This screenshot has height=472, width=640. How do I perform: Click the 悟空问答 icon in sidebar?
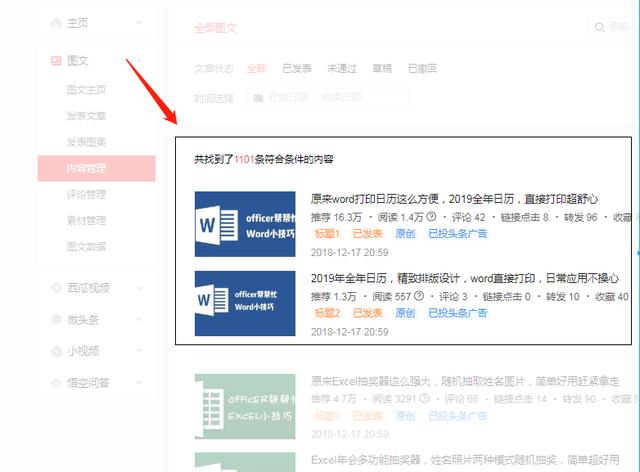56,383
